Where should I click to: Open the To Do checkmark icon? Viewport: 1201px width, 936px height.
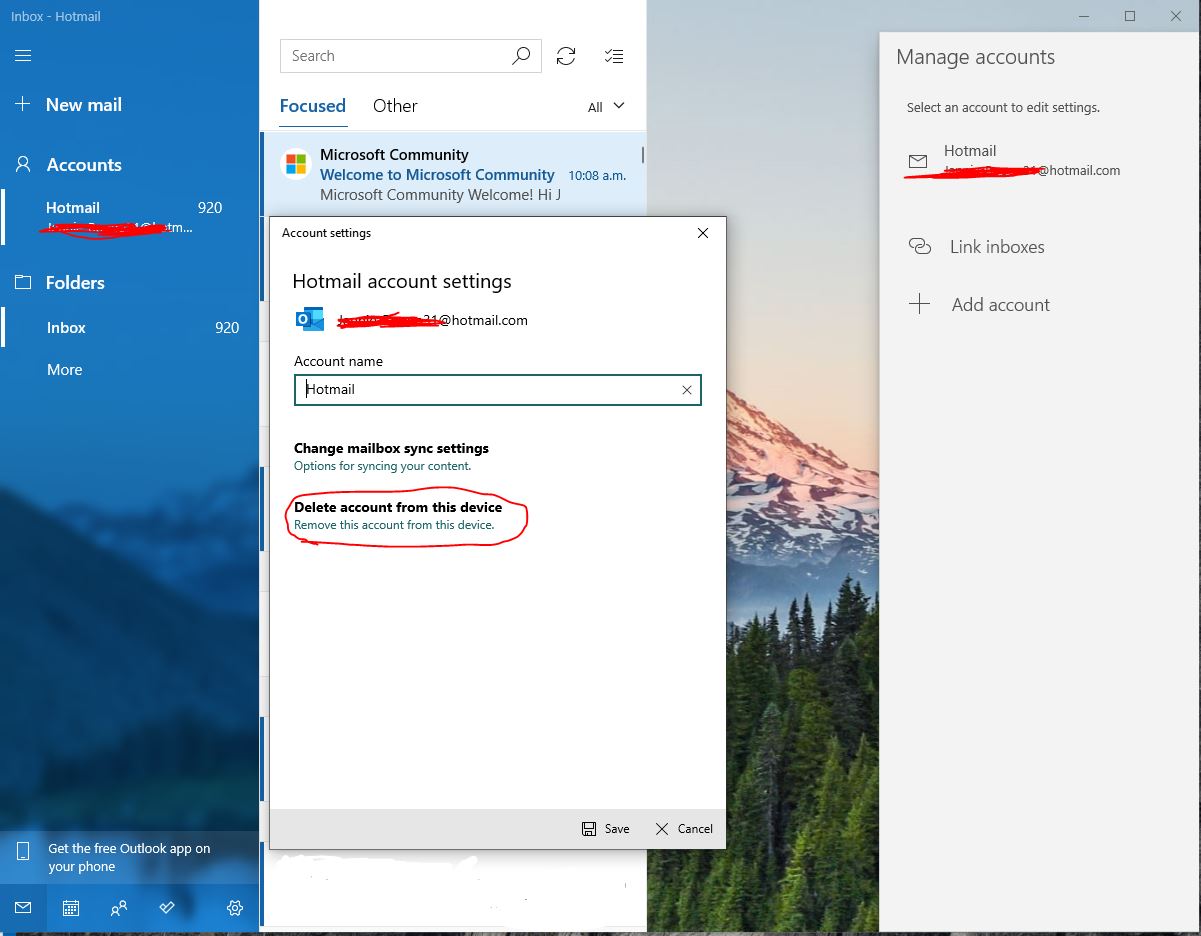tap(167, 908)
